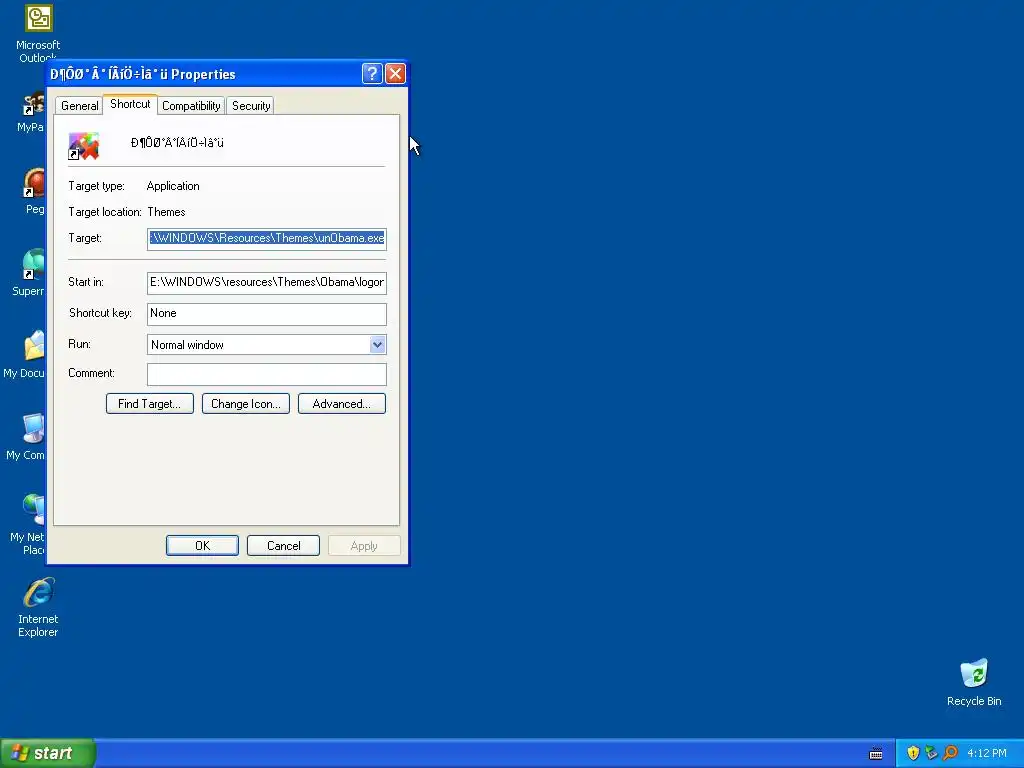Expand the Run dropdown arrow
Viewport: 1024px width, 768px height.
pos(377,345)
